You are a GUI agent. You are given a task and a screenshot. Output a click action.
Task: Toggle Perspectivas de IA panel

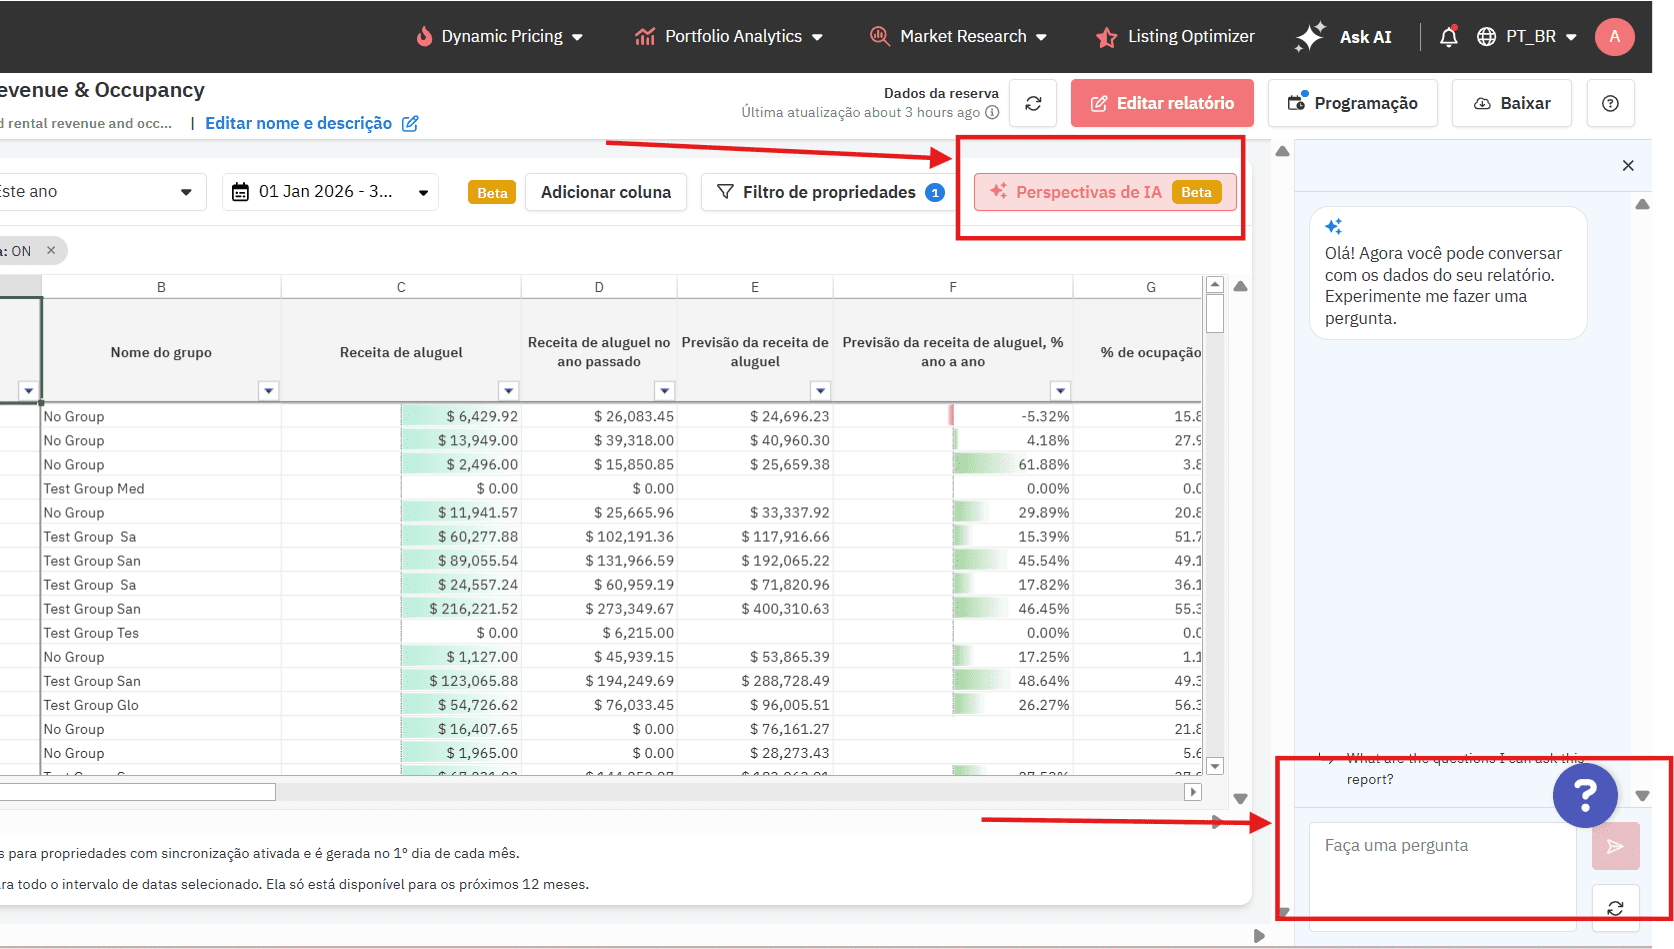tap(1105, 192)
